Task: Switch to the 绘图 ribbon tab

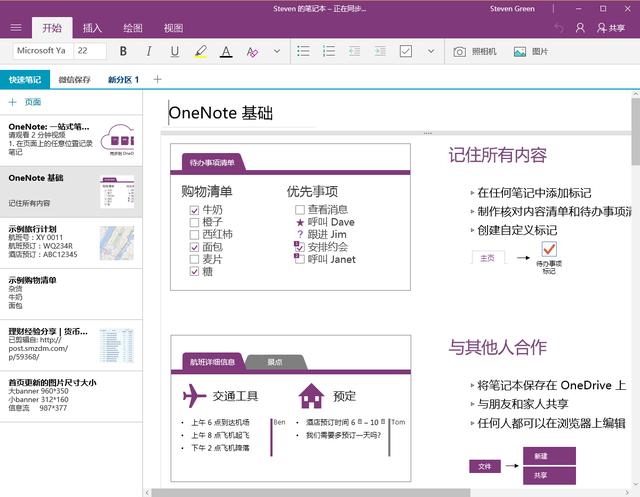Action: pyautogui.click(x=133, y=28)
